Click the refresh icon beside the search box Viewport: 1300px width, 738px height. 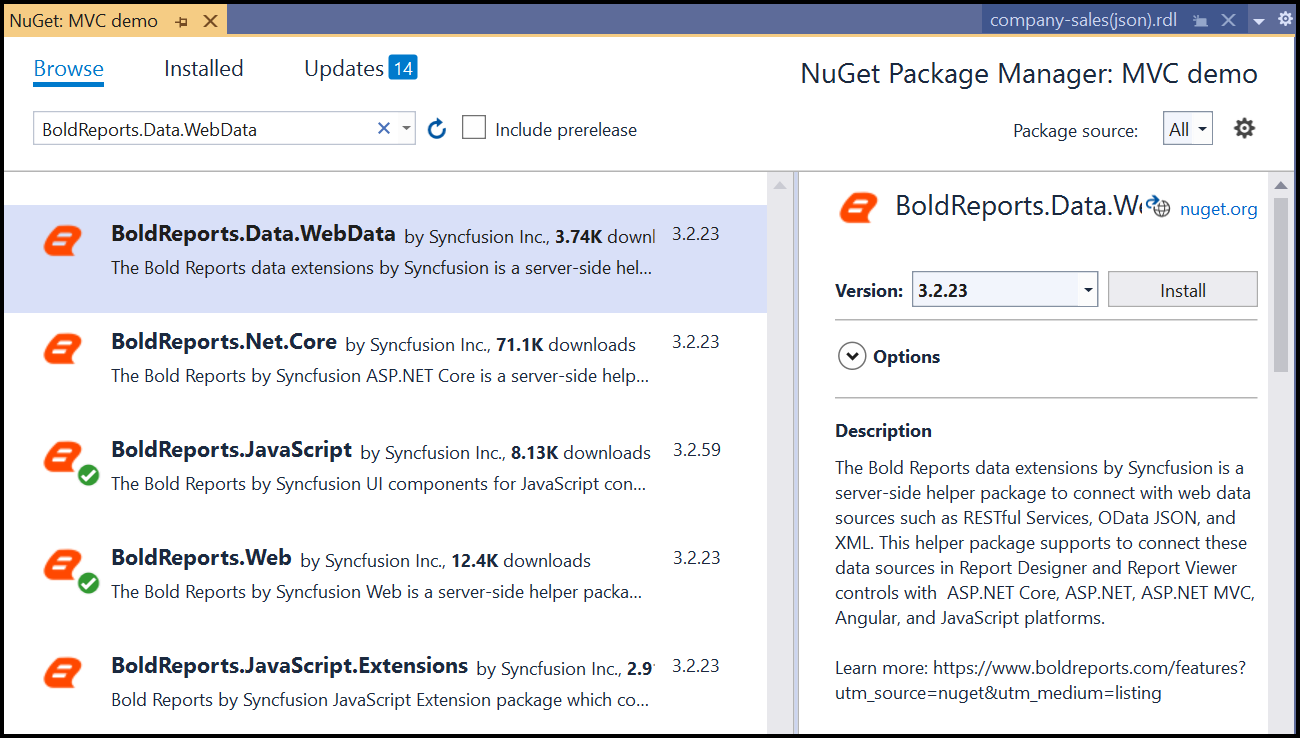tap(437, 129)
